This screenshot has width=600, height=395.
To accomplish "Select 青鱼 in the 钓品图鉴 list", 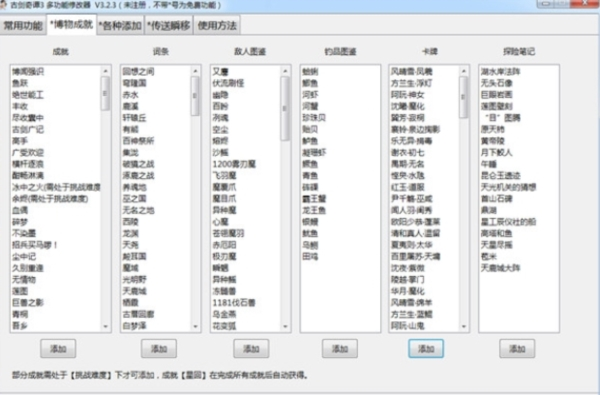I will [x=310, y=175].
